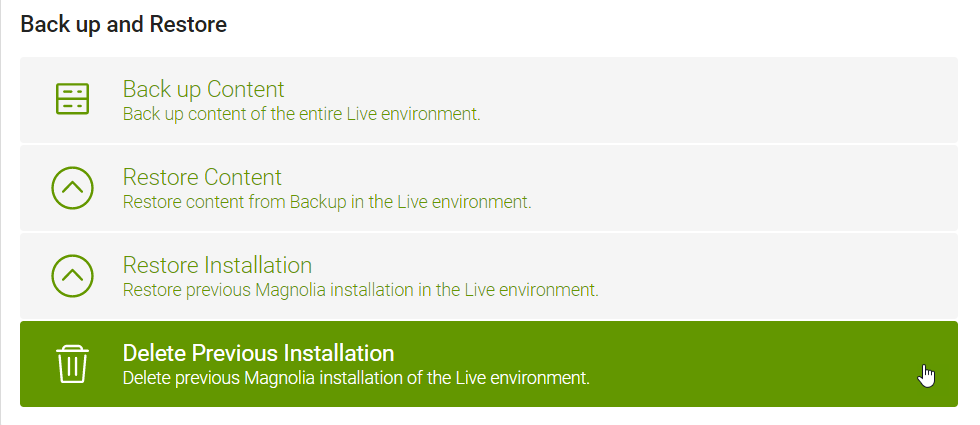The height and width of the screenshot is (425, 980).
Task: Click the trash can icon for Delete Previous Installation
Action: pos(72,364)
